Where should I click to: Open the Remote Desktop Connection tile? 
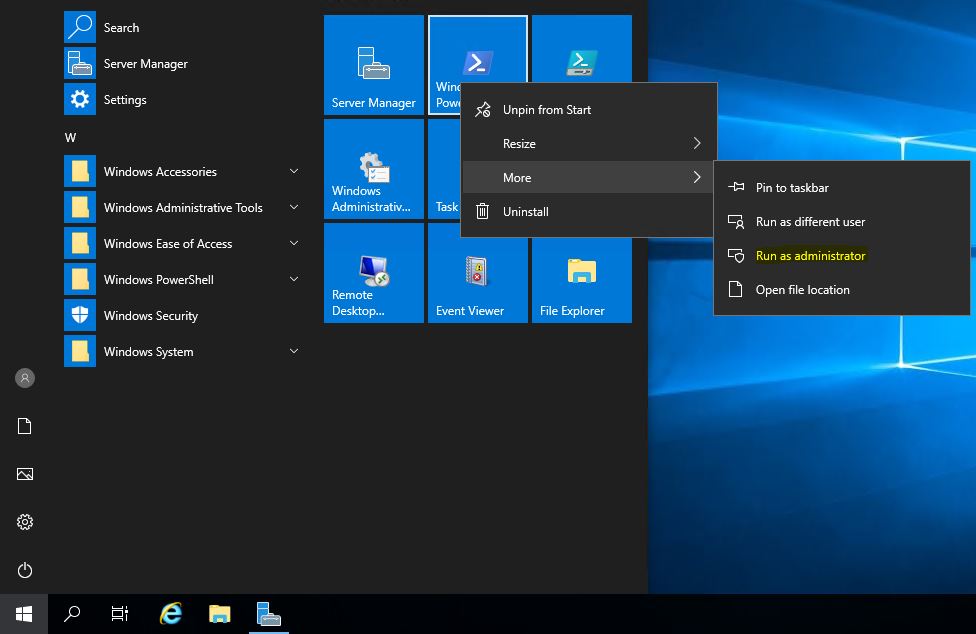pyautogui.click(x=373, y=273)
